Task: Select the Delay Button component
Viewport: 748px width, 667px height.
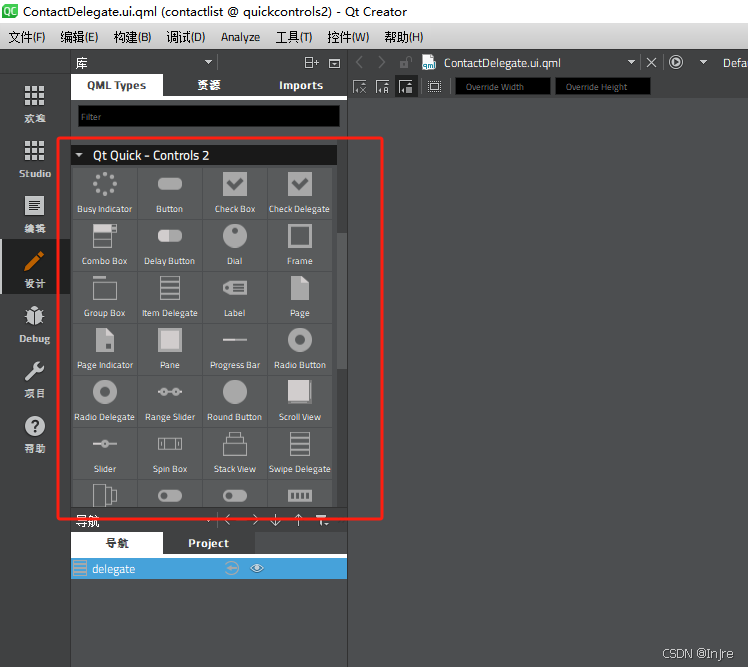Action: pos(170,245)
